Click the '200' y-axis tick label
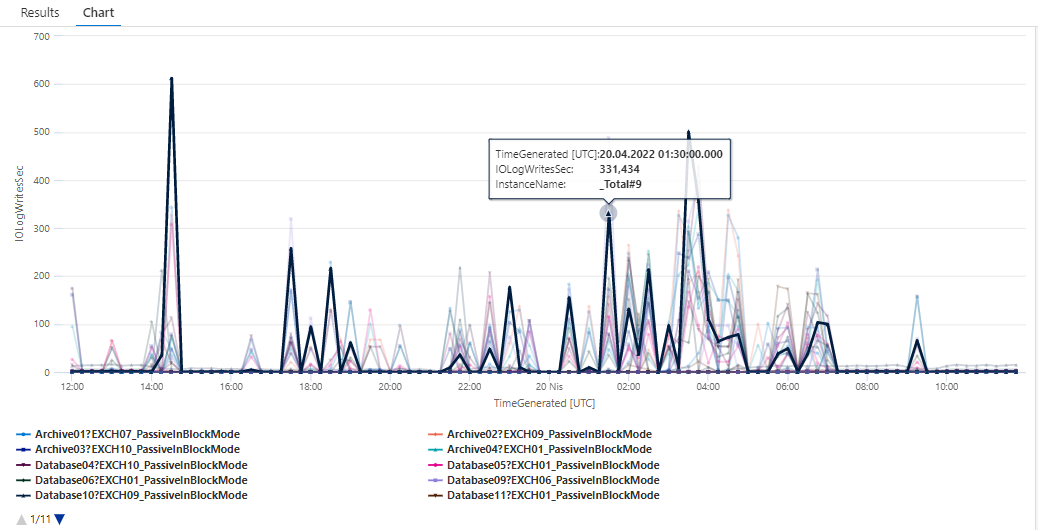The height and width of the screenshot is (530, 1038). coord(42,276)
